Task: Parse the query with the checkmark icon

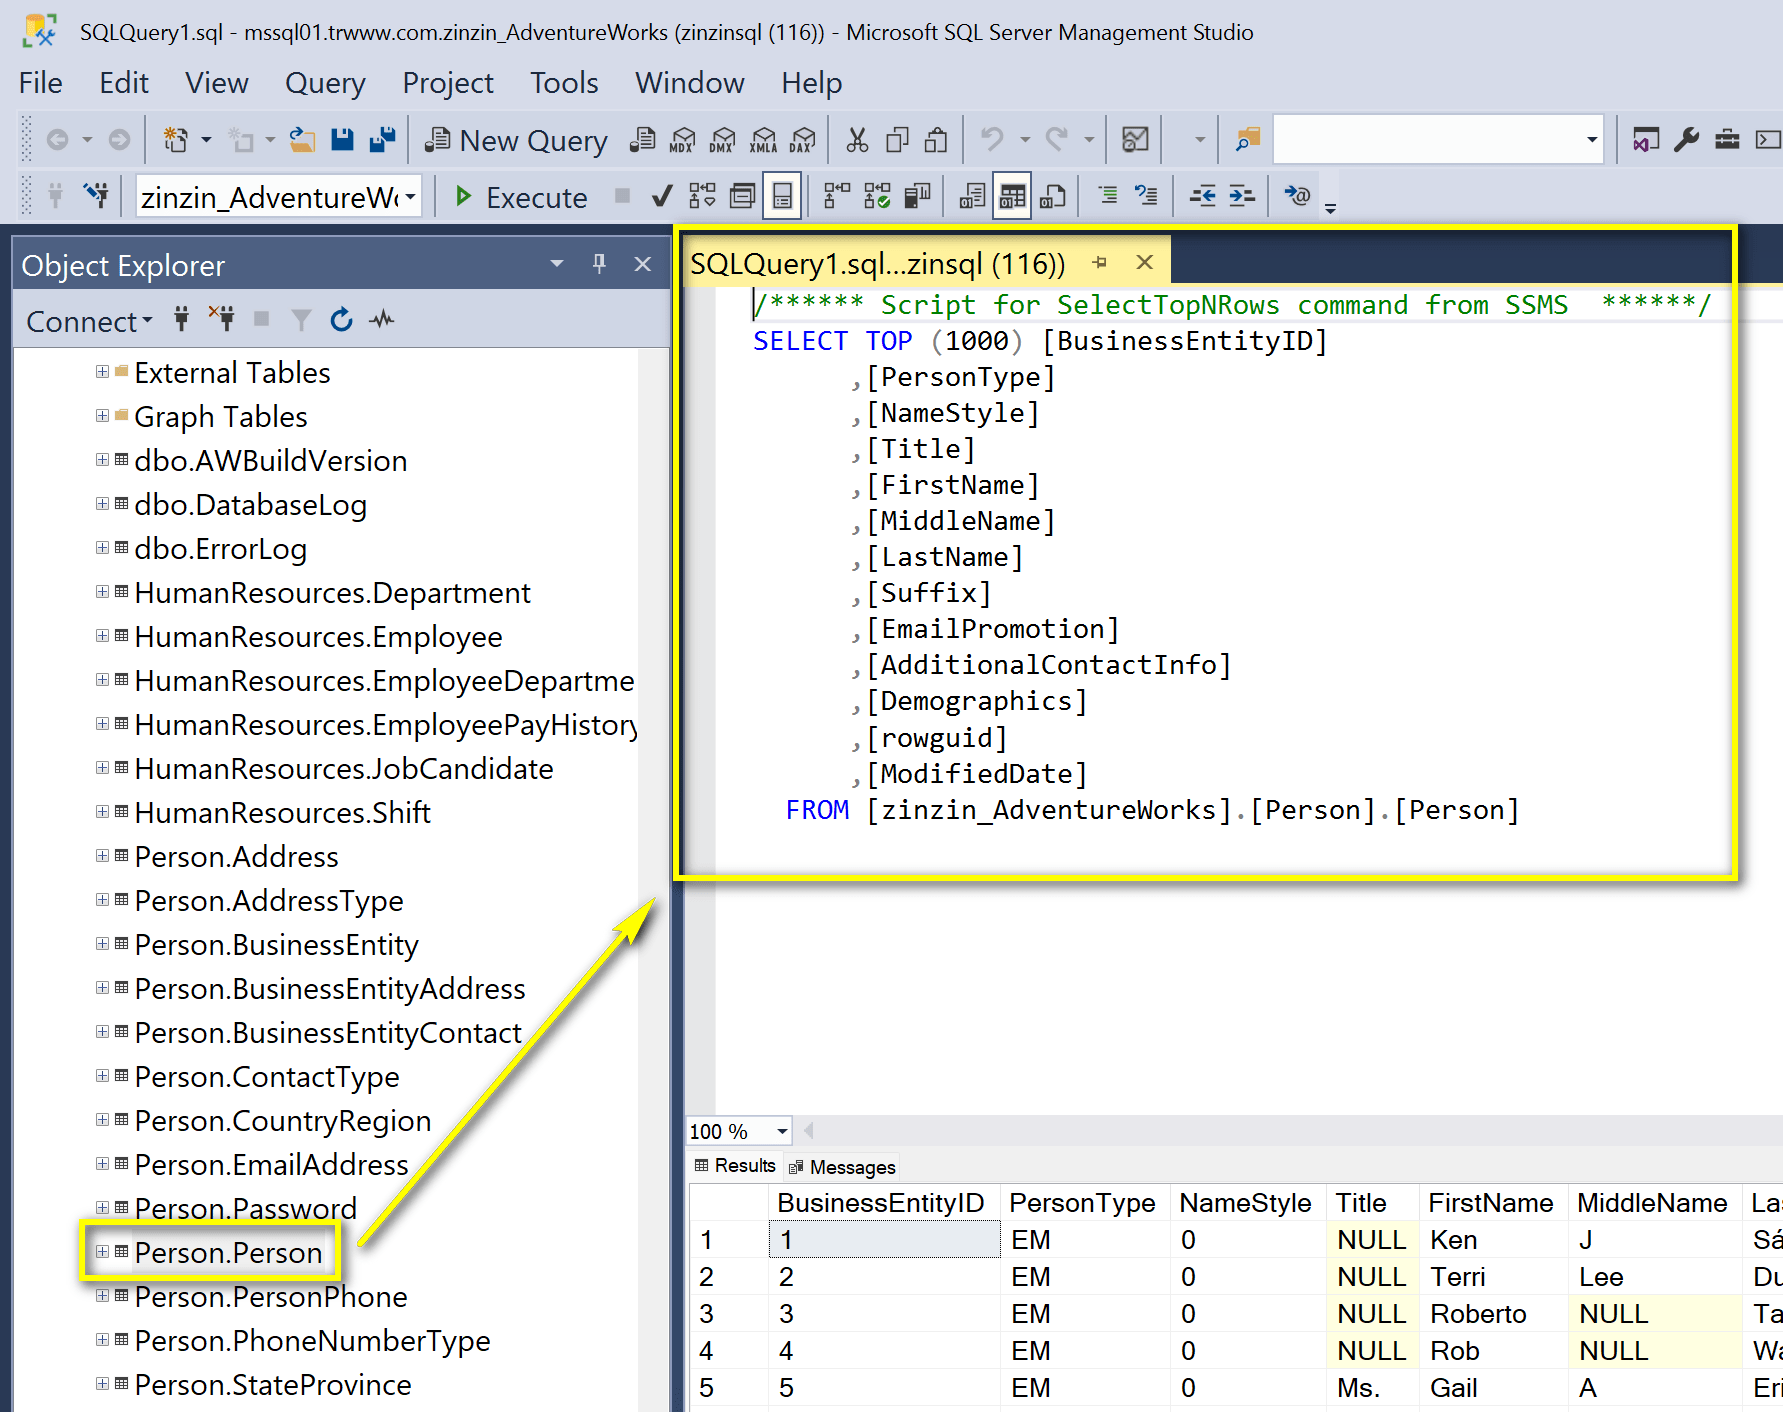Action: point(661,196)
